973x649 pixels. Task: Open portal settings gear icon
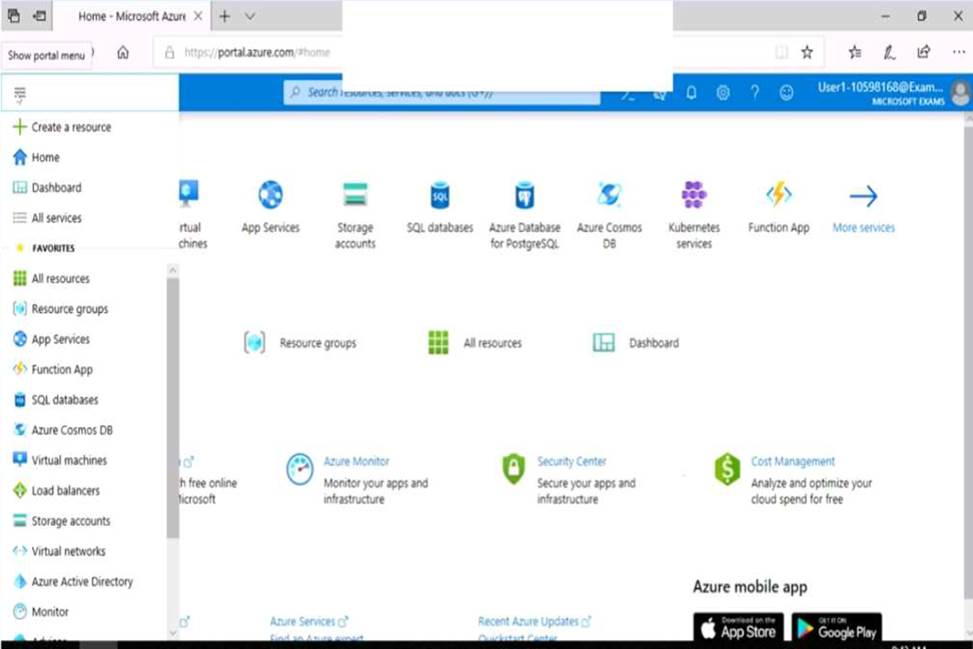(x=723, y=92)
